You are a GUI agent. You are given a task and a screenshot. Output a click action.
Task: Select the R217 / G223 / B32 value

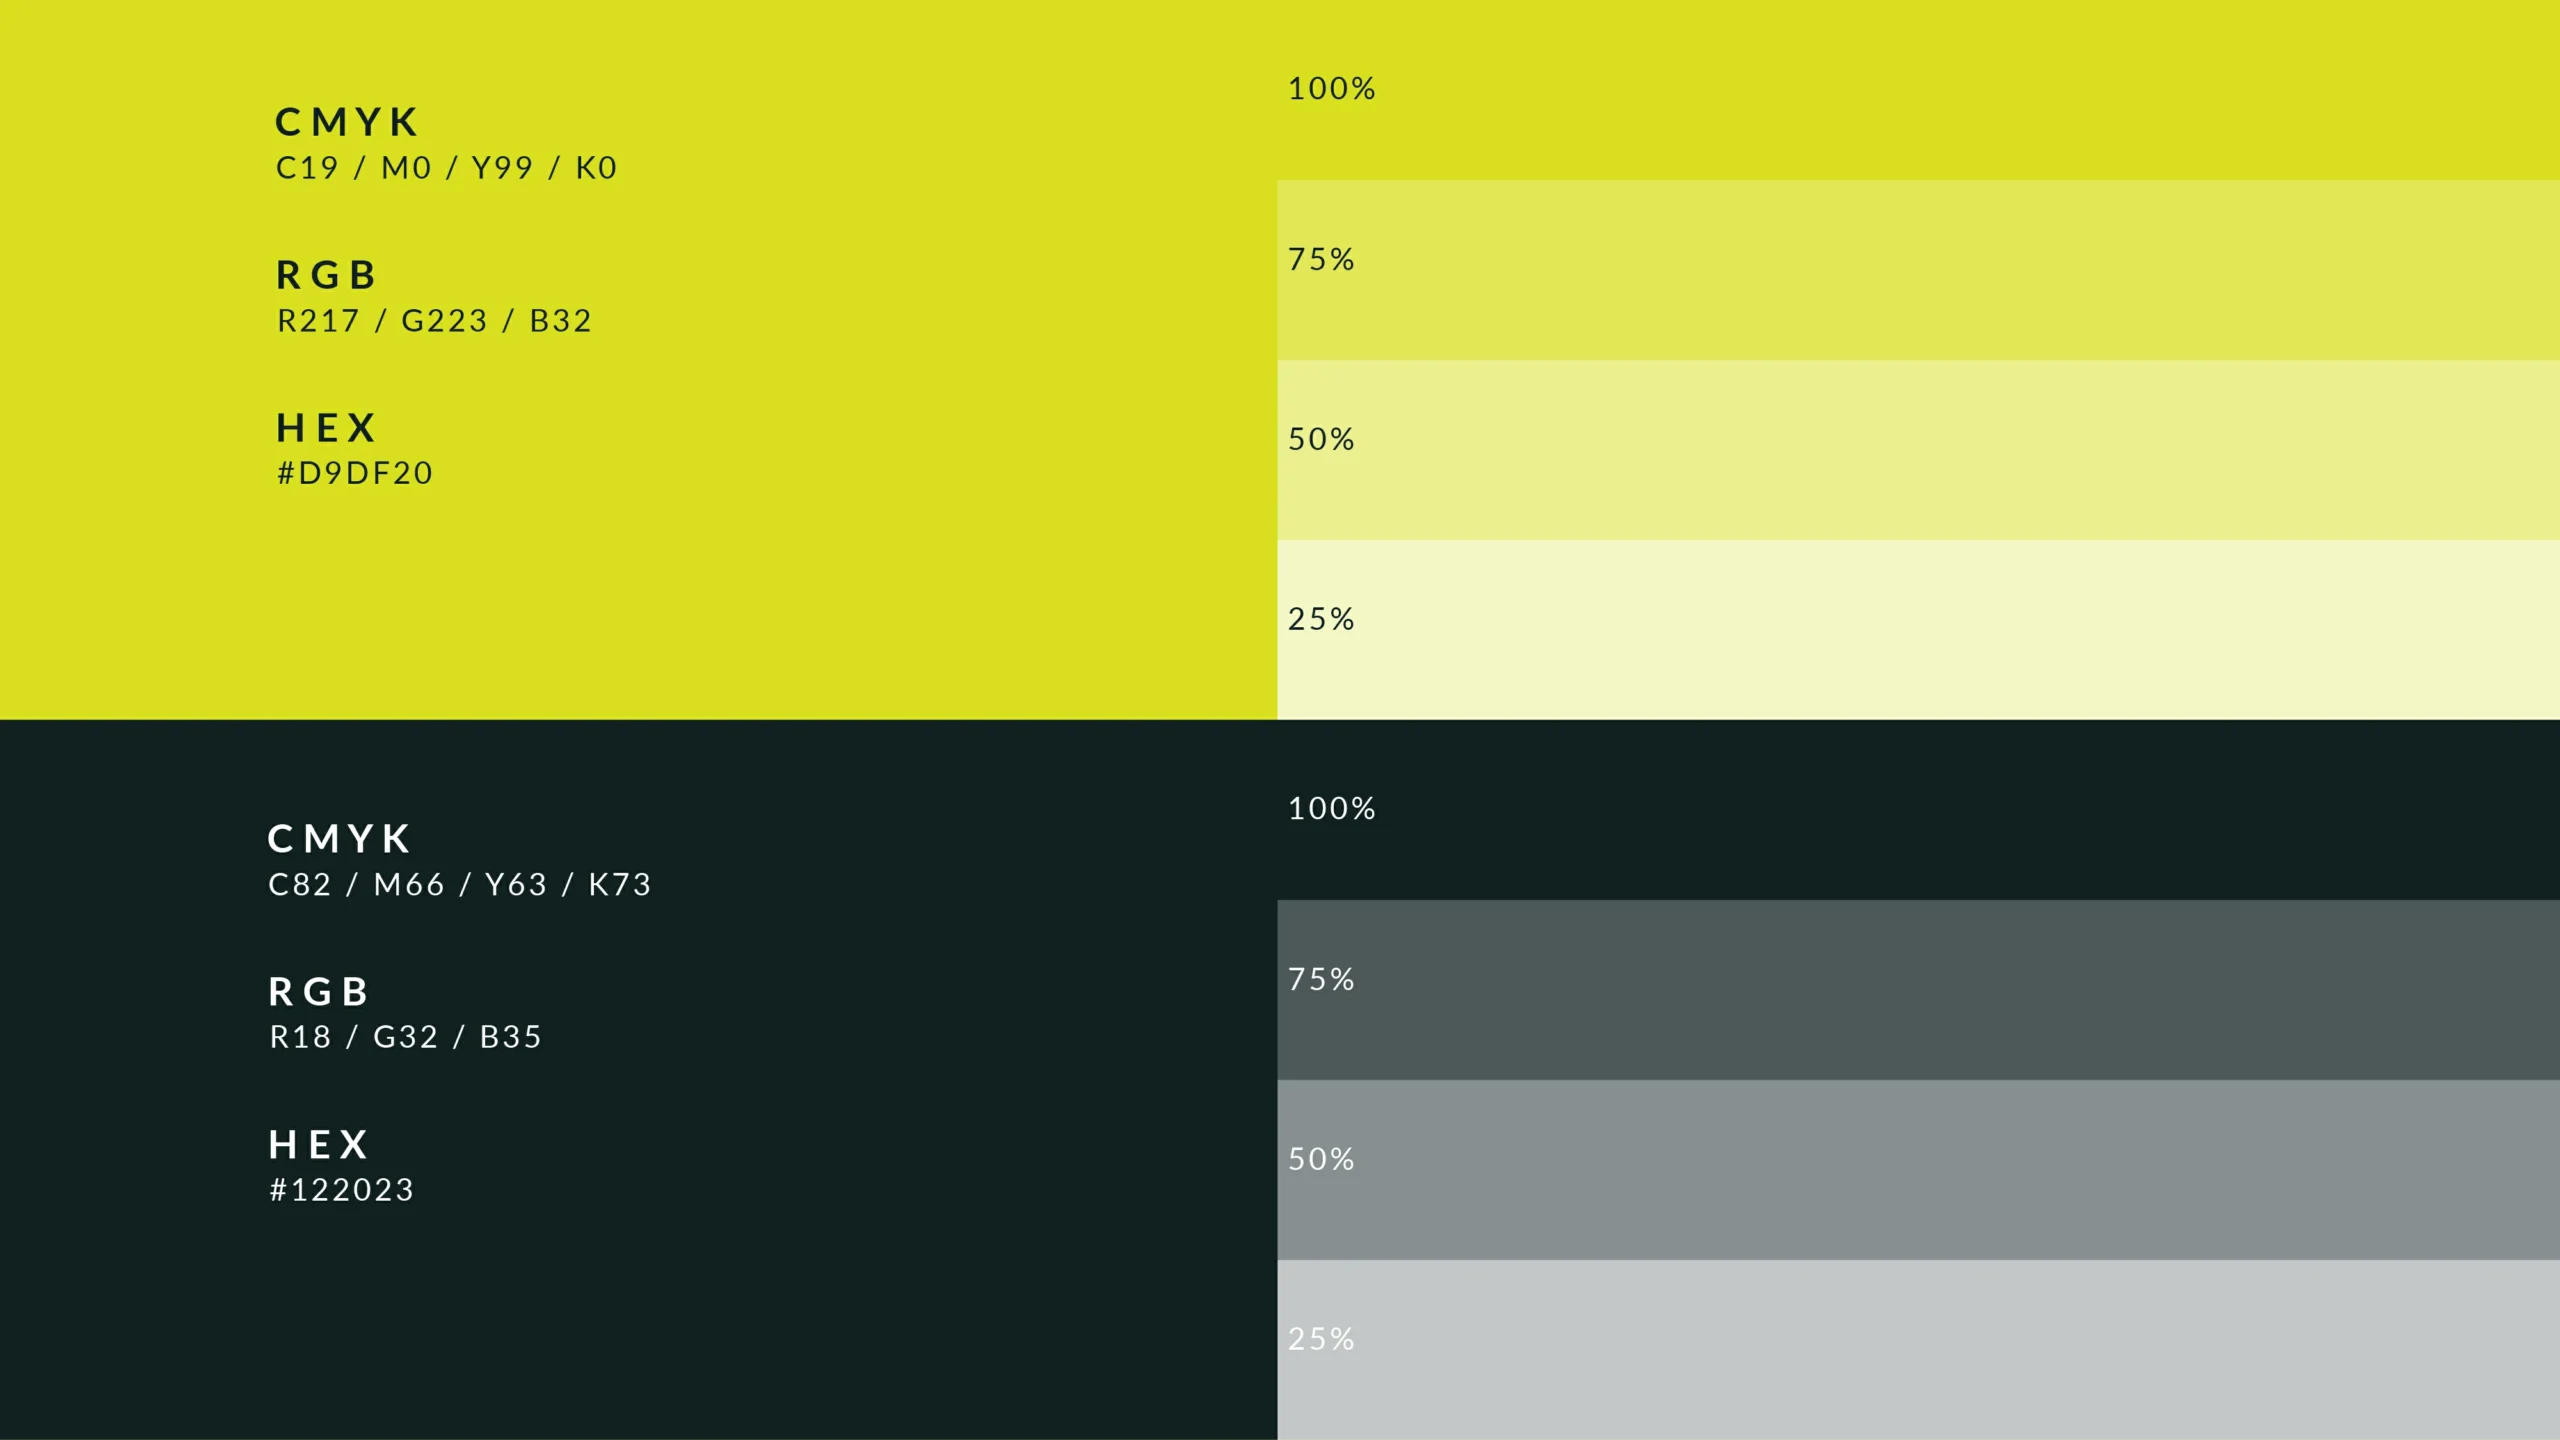point(435,321)
